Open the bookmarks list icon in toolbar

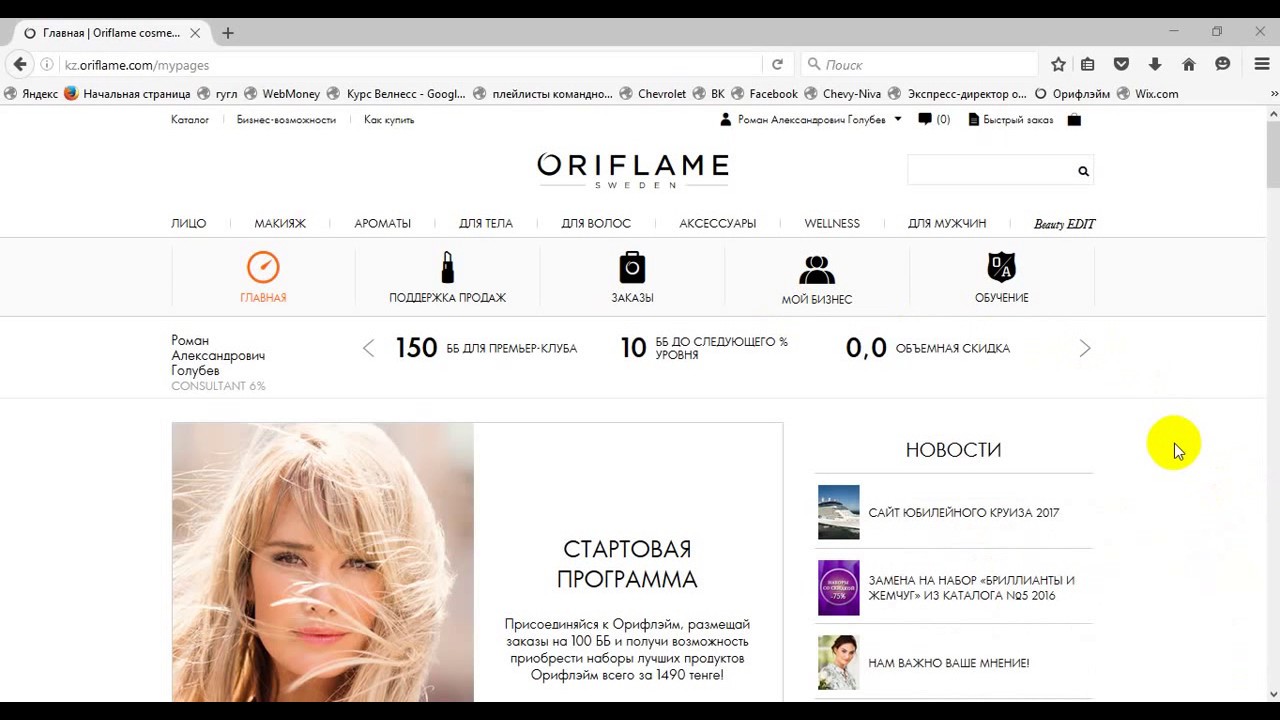[1088, 64]
